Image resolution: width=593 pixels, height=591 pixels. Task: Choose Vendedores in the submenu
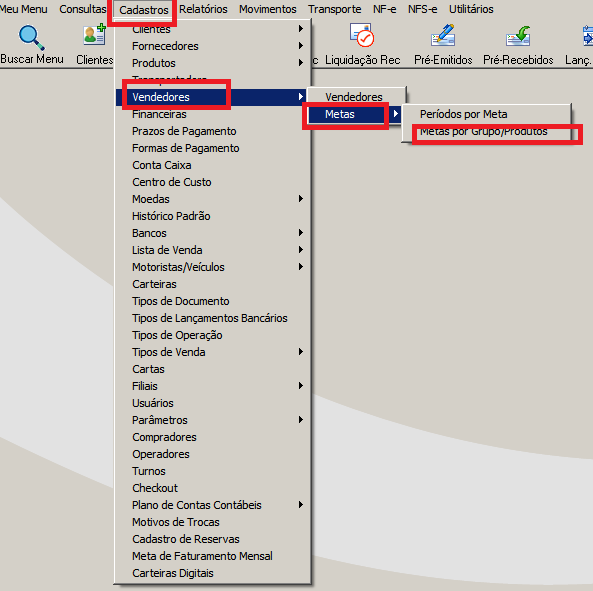(x=355, y=97)
